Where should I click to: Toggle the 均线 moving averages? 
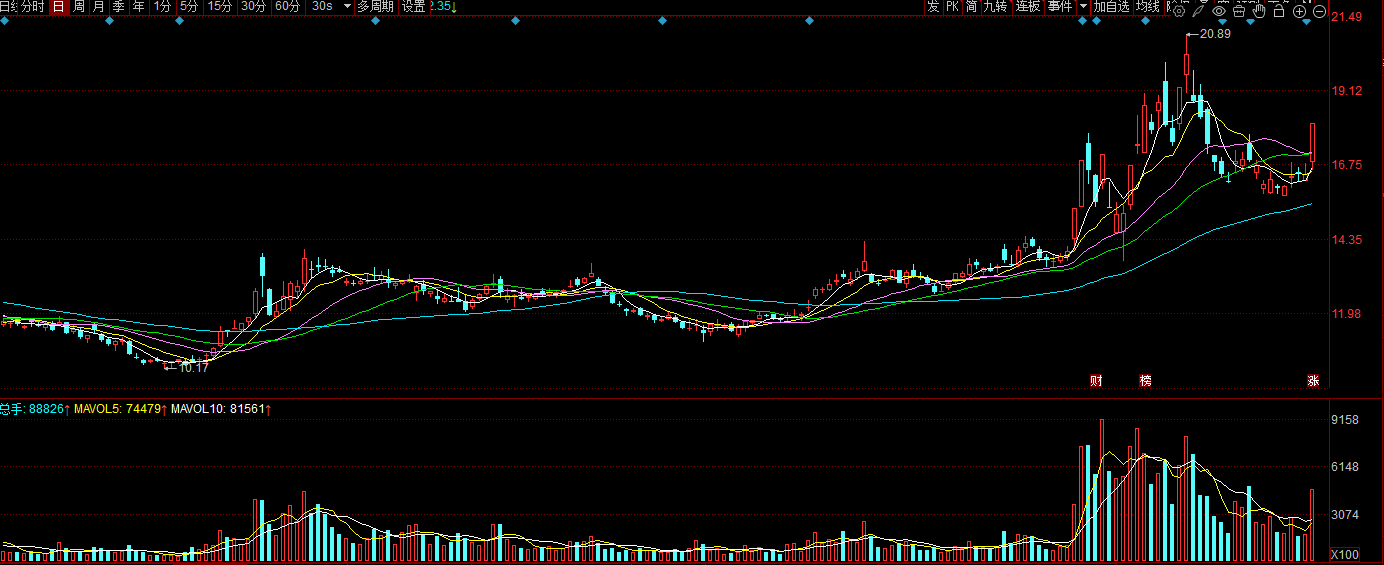pos(1147,6)
